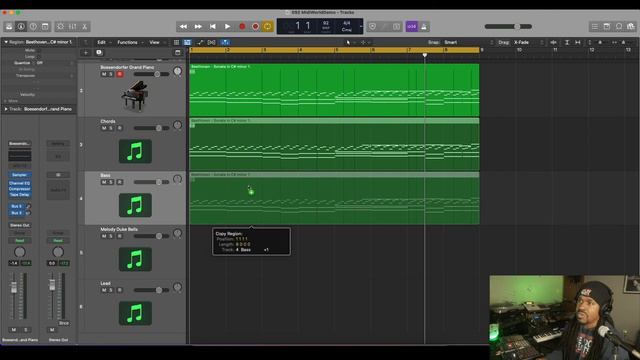
Task: Open the Loop Browser icon
Action: [619, 27]
